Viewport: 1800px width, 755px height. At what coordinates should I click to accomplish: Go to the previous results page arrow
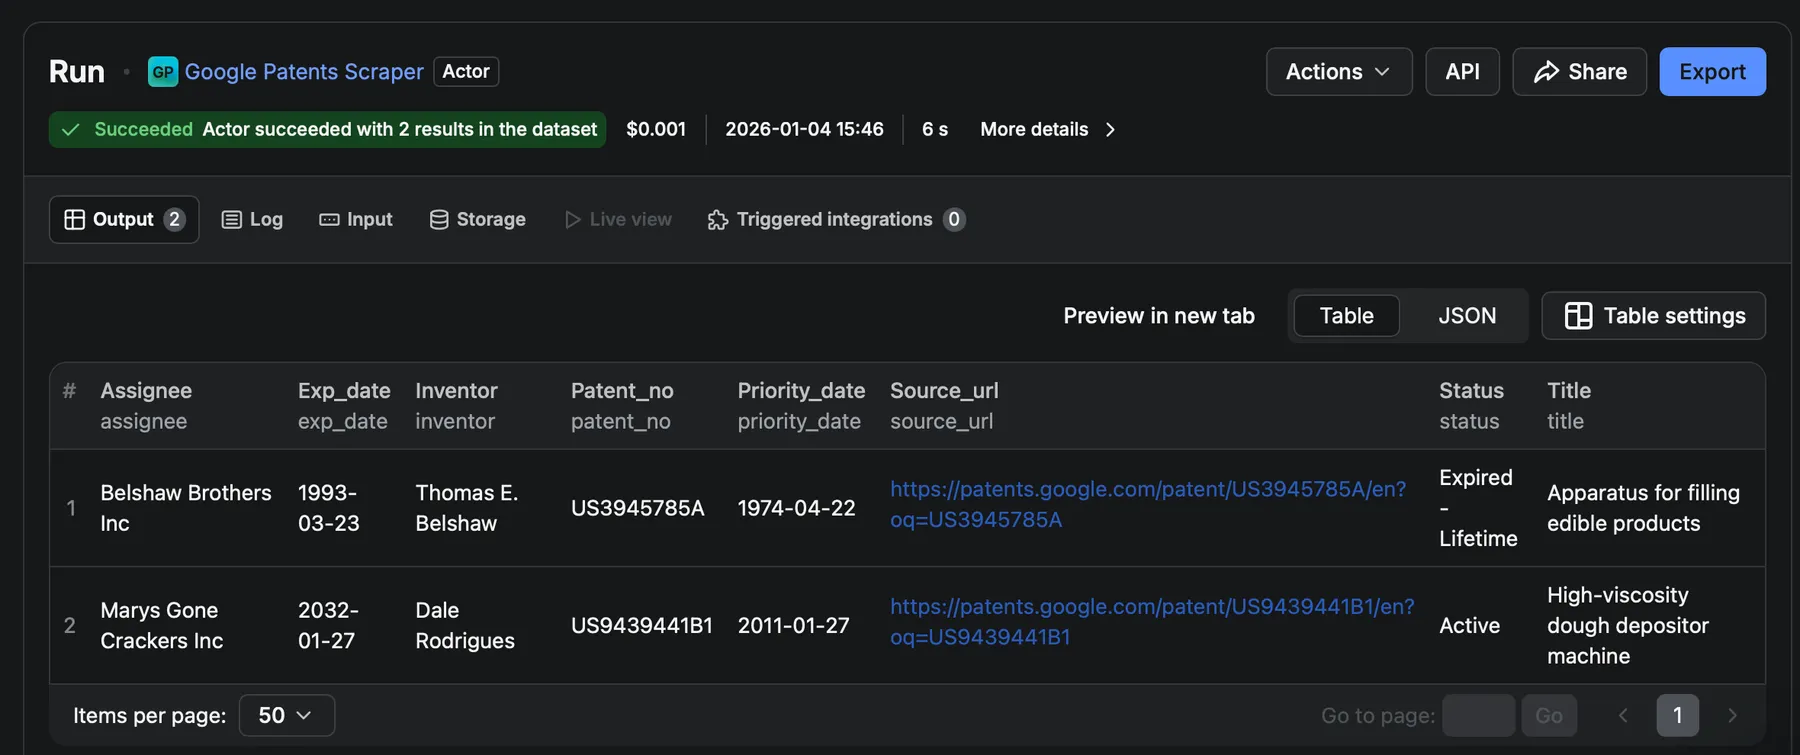point(1623,716)
